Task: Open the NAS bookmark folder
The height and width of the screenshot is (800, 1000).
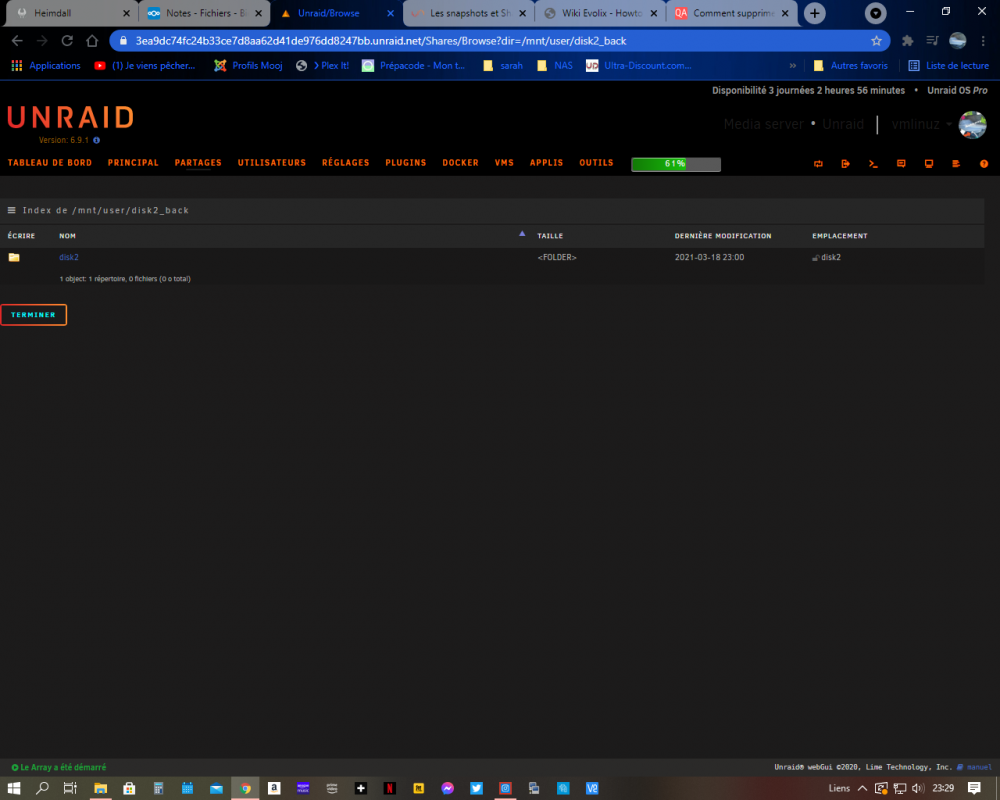Action: (555, 66)
